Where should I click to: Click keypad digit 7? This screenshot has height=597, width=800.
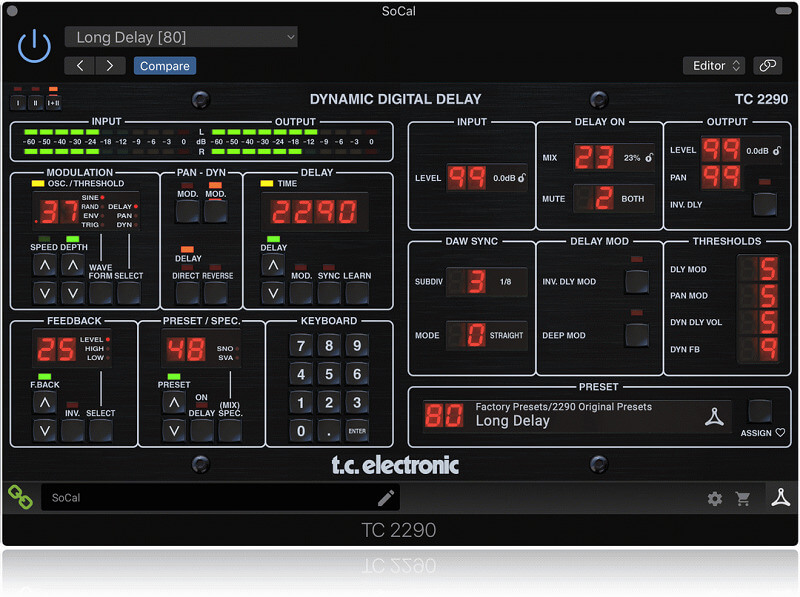[301, 346]
